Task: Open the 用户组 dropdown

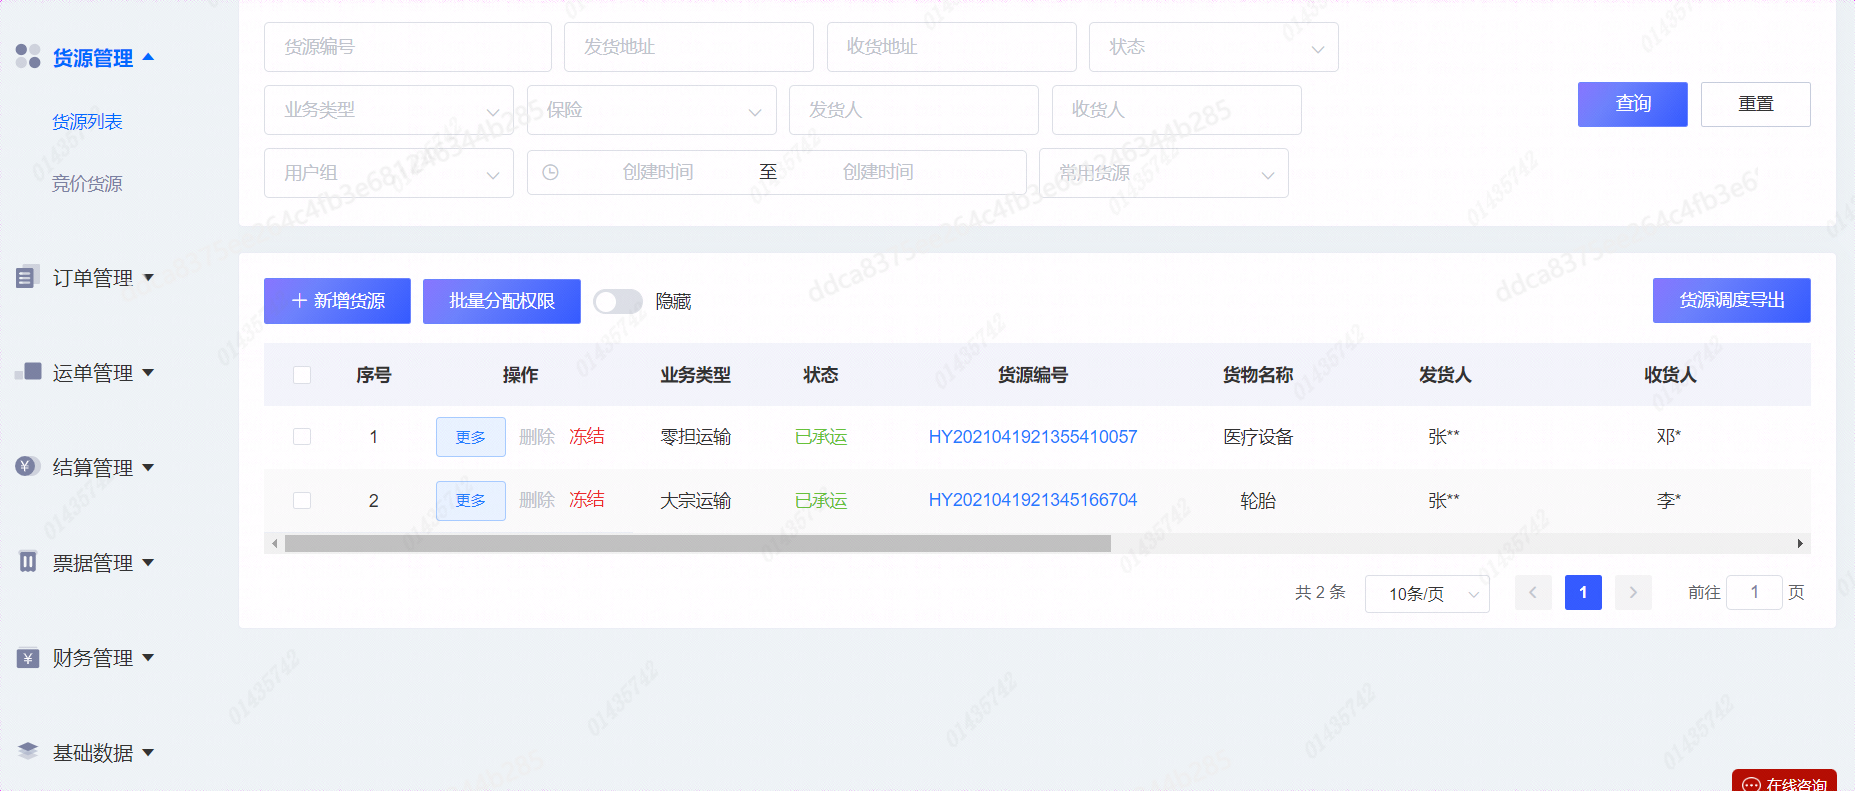Action: coord(389,173)
